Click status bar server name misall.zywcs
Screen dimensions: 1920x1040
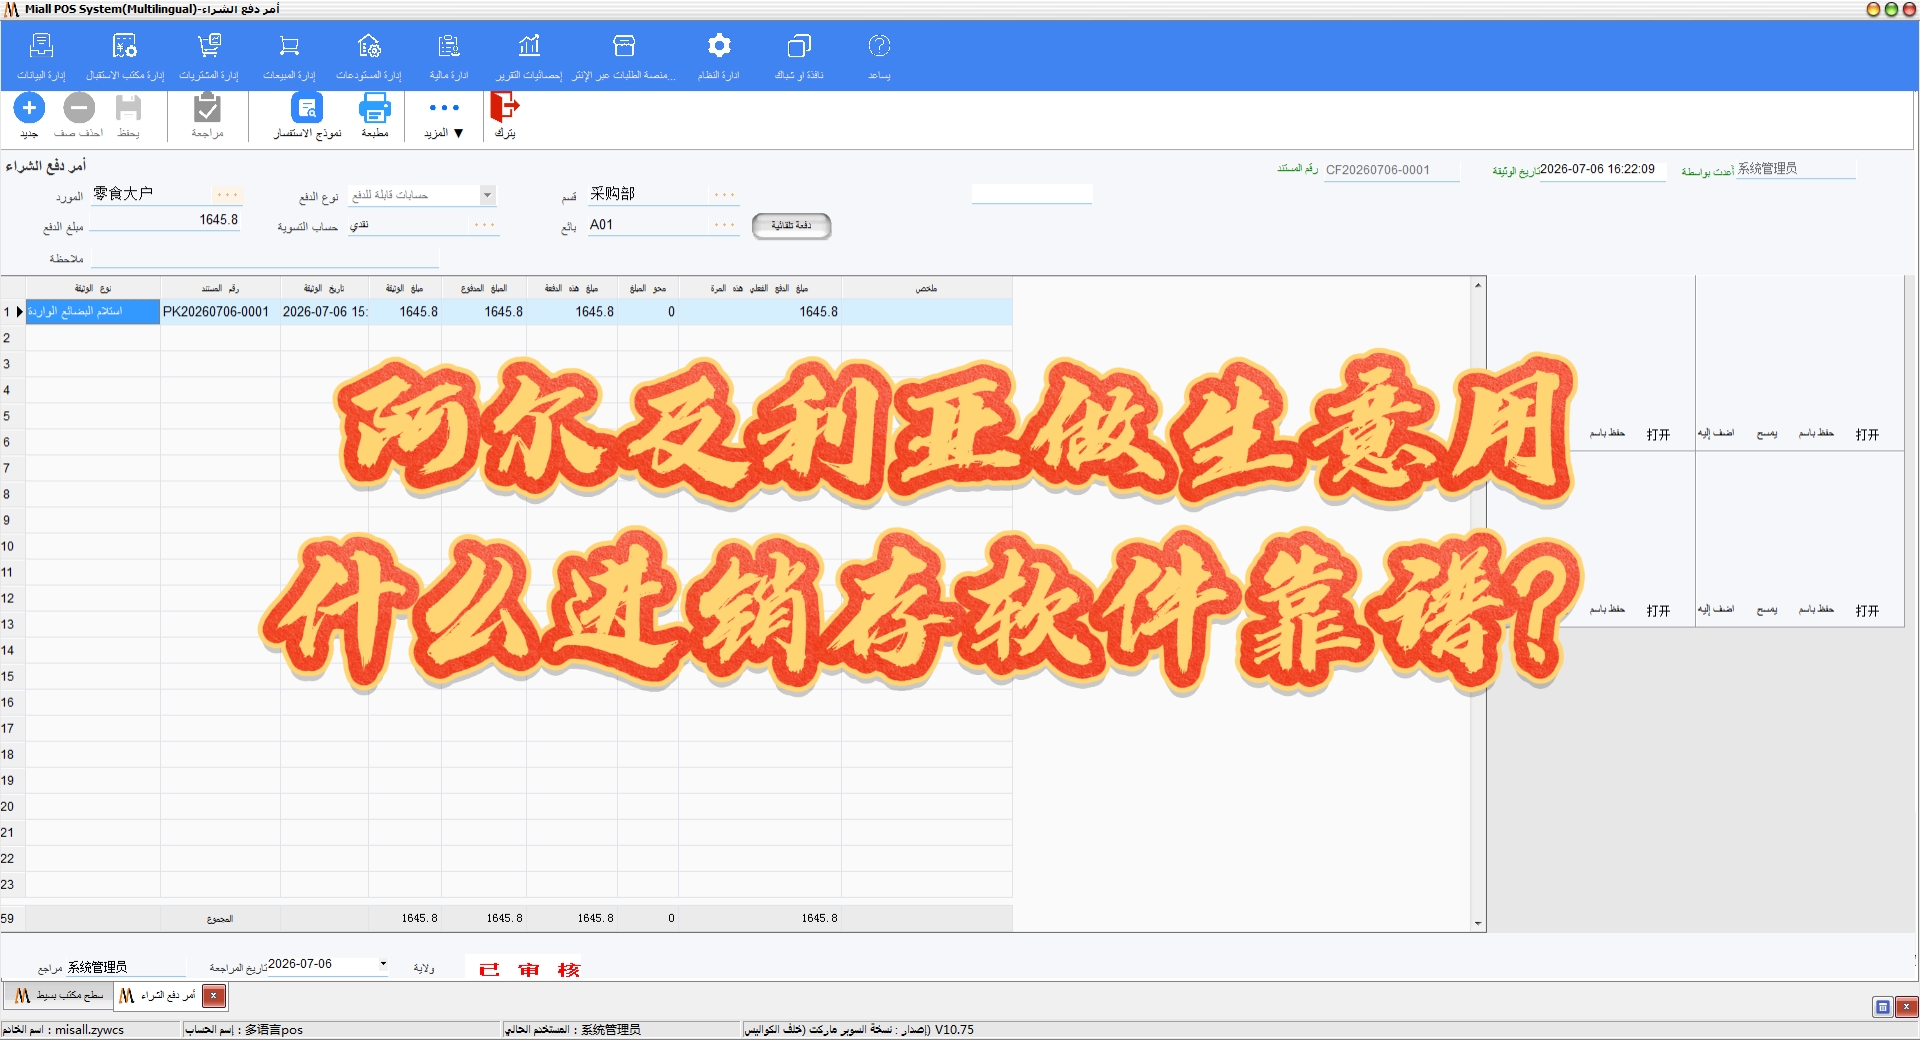[x=63, y=1030]
